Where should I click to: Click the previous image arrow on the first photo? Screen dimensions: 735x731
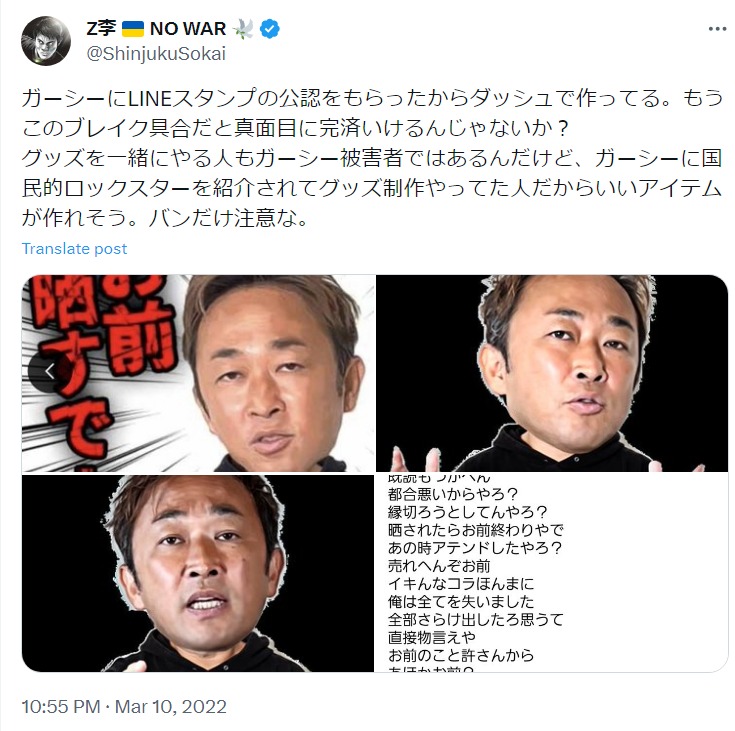coord(50,371)
